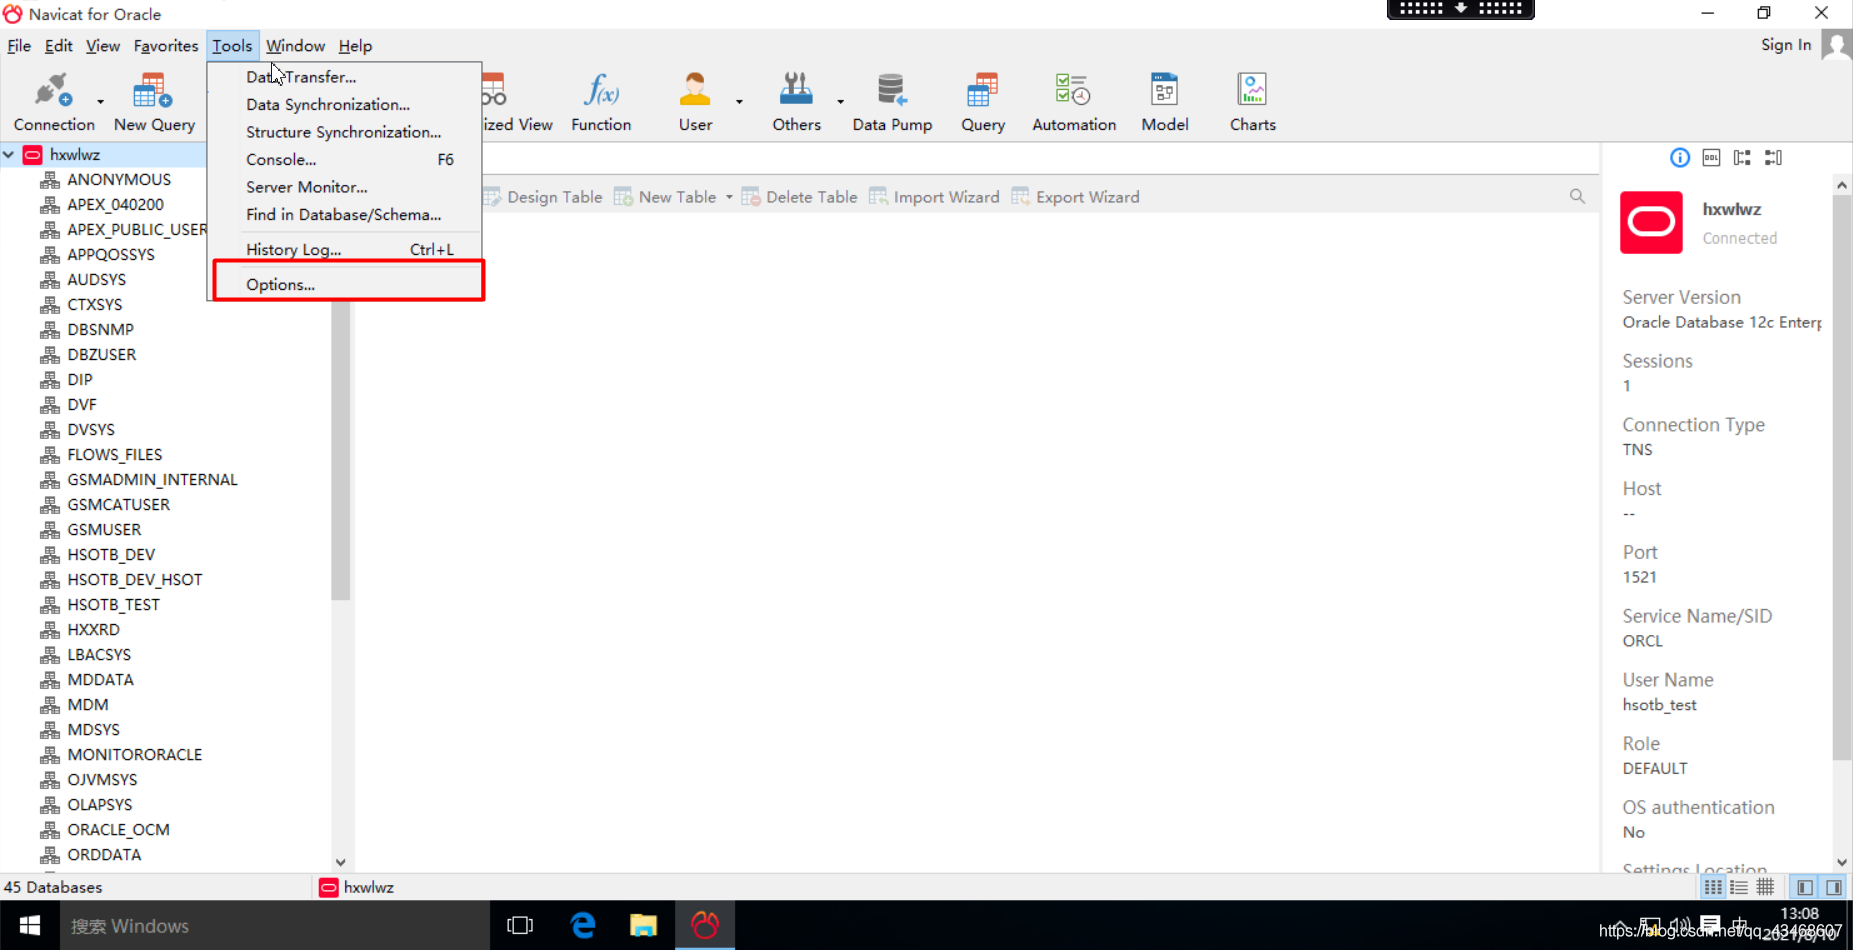Show the general information panel icon
The height and width of the screenshot is (950, 1853).
click(1680, 158)
